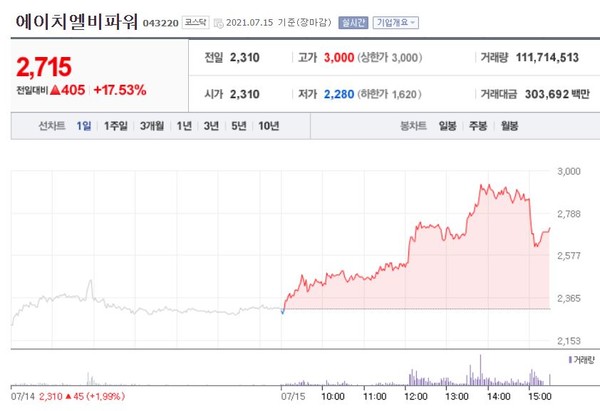Select the 1일 line chart tab
The image size is (600, 411).
click(83, 126)
